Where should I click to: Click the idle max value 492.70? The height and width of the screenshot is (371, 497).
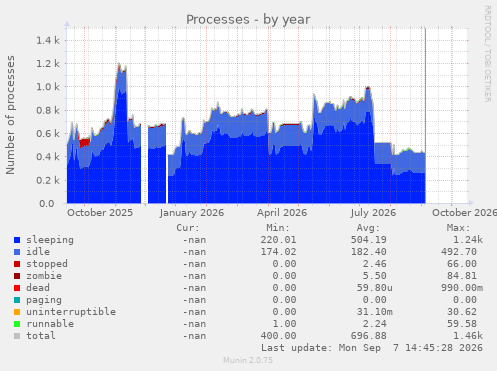[x=459, y=252]
